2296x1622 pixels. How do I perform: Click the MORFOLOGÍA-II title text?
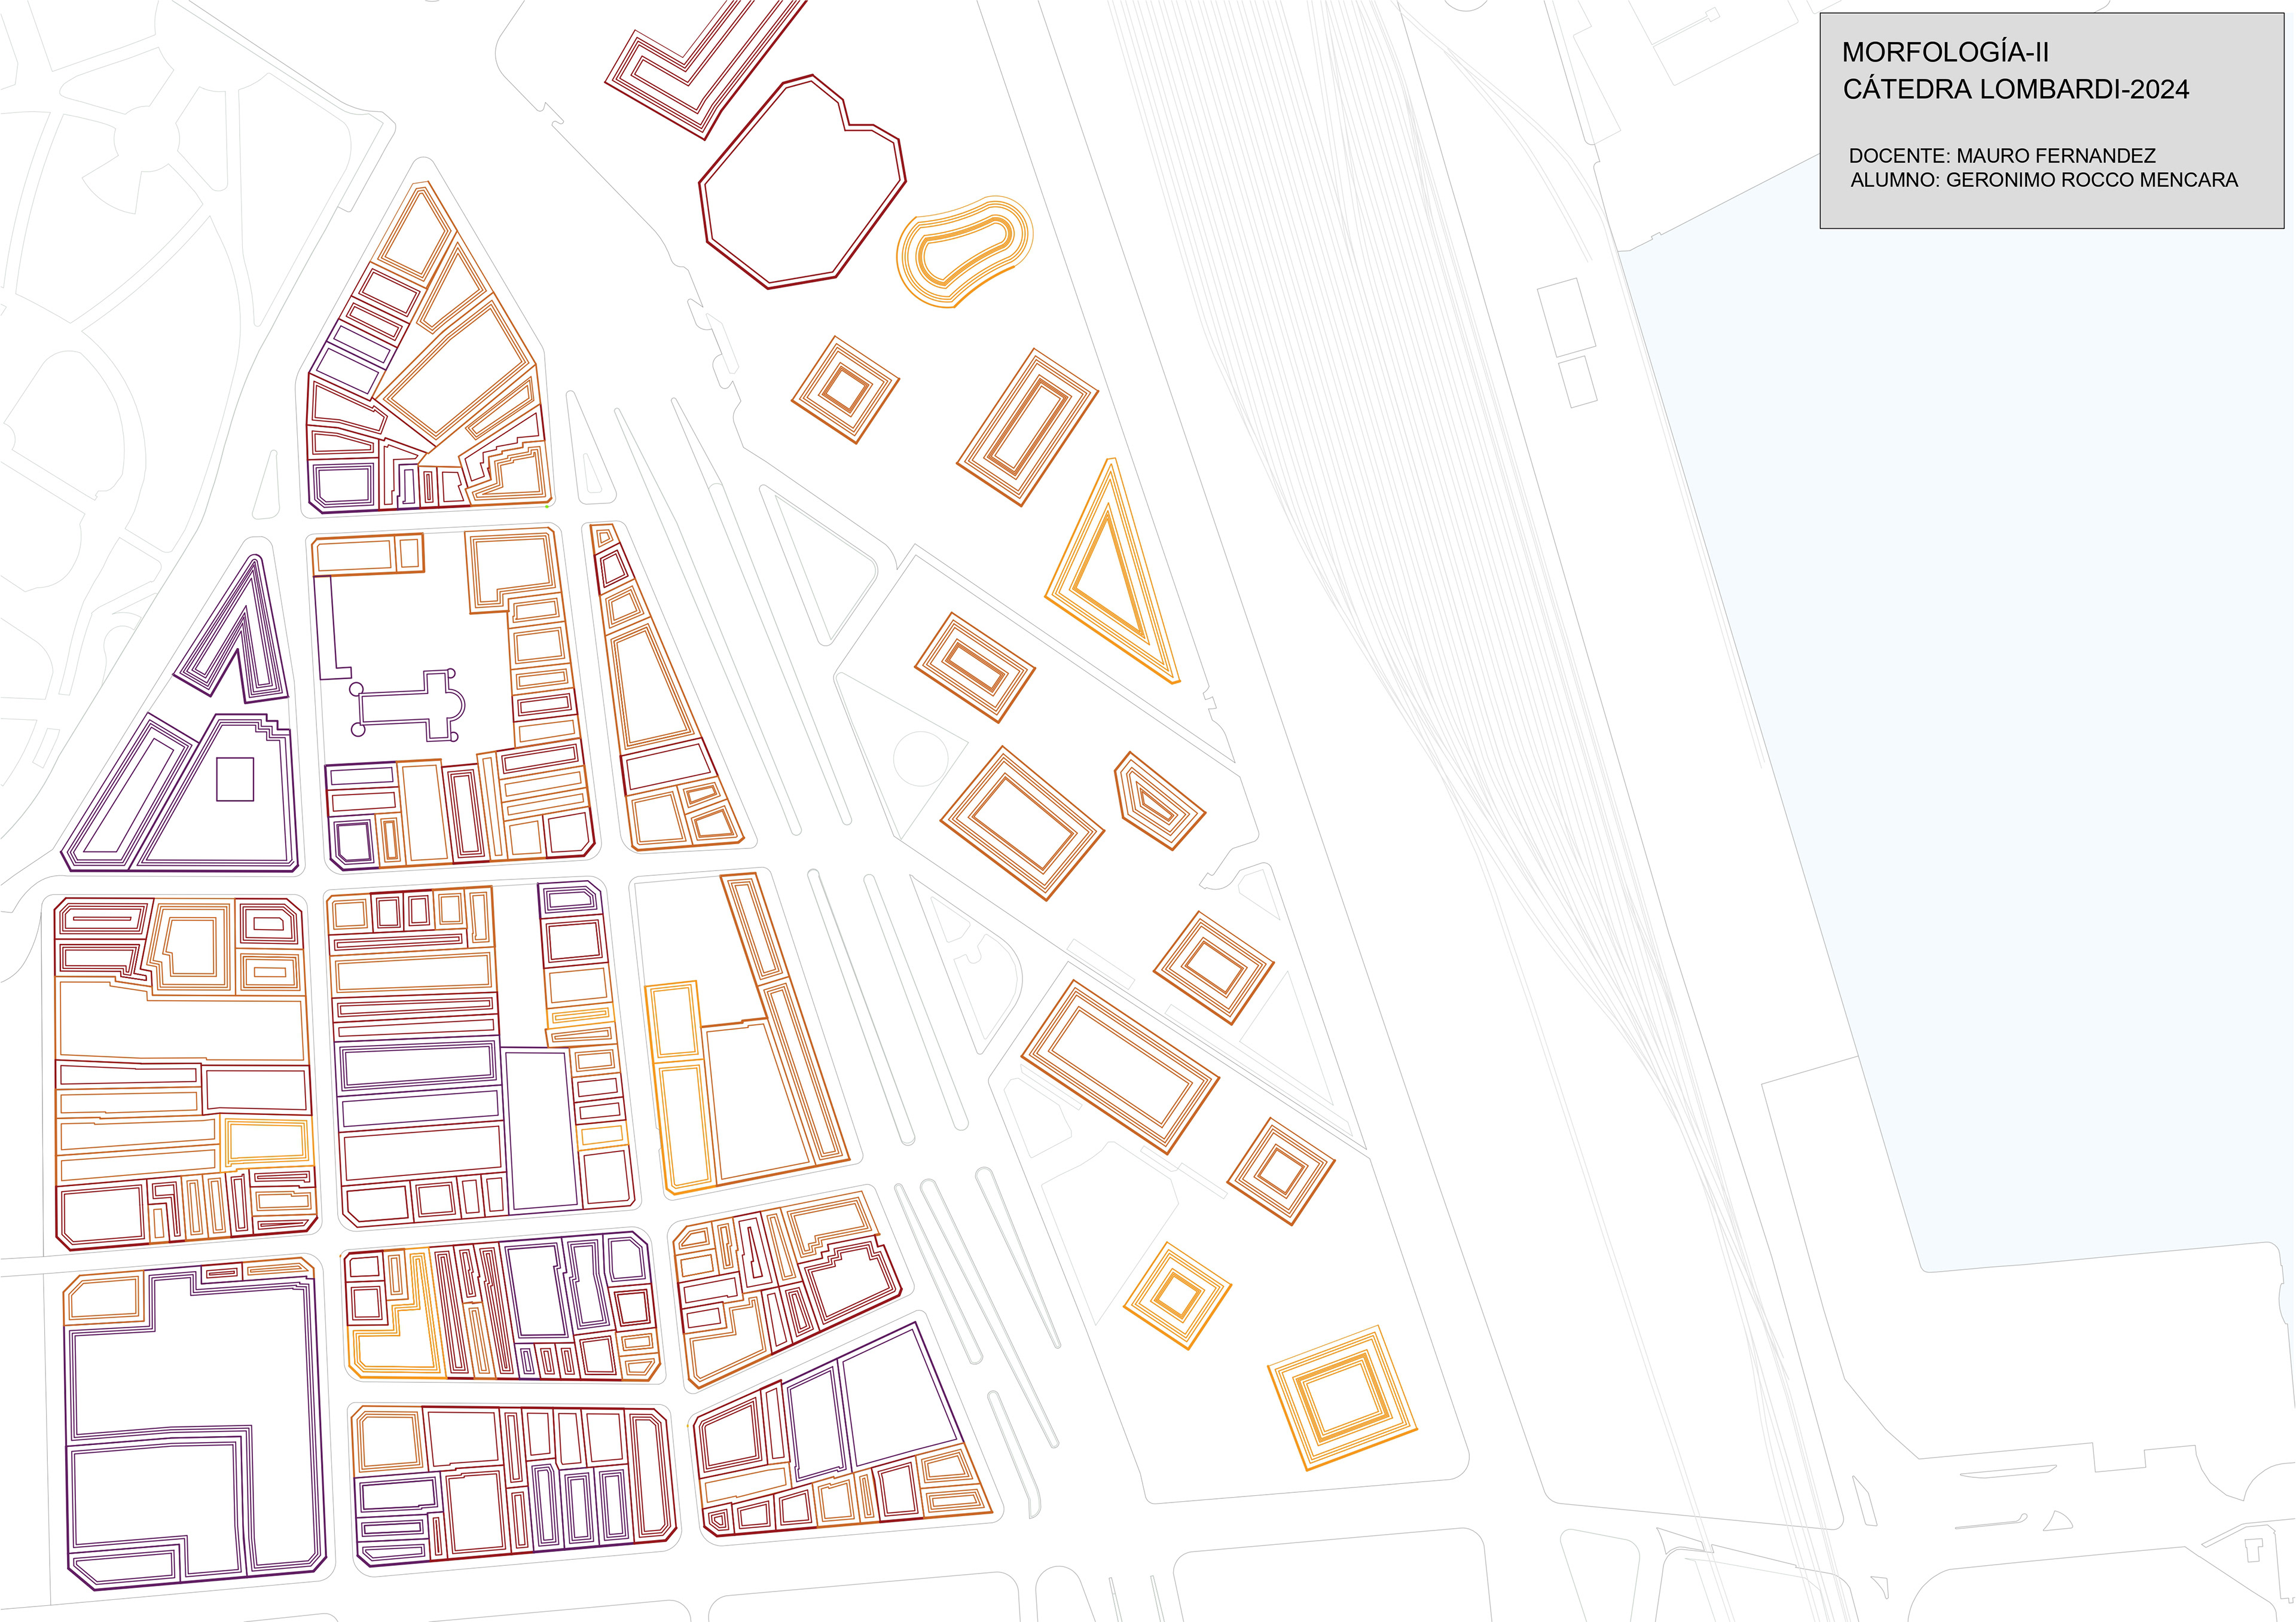click(x=1945, y=52)
